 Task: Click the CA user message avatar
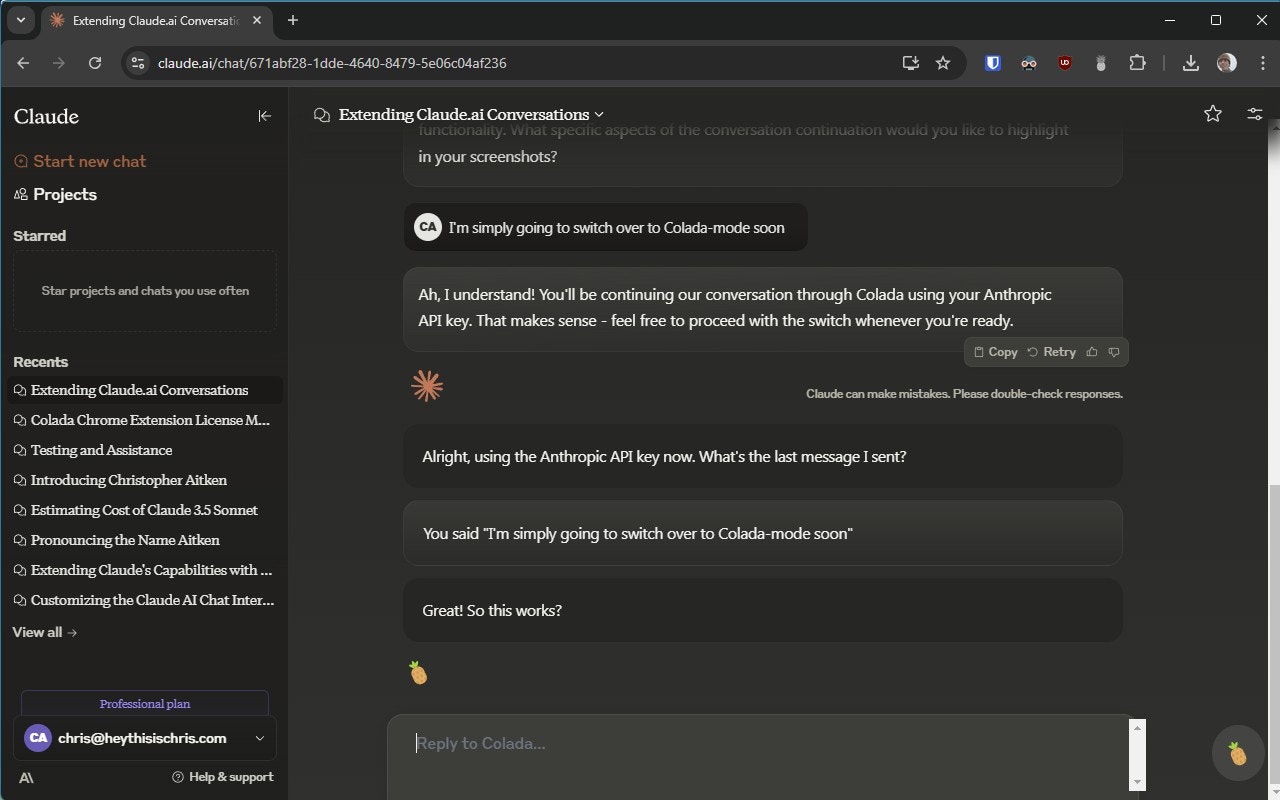[x=428, y=227]
